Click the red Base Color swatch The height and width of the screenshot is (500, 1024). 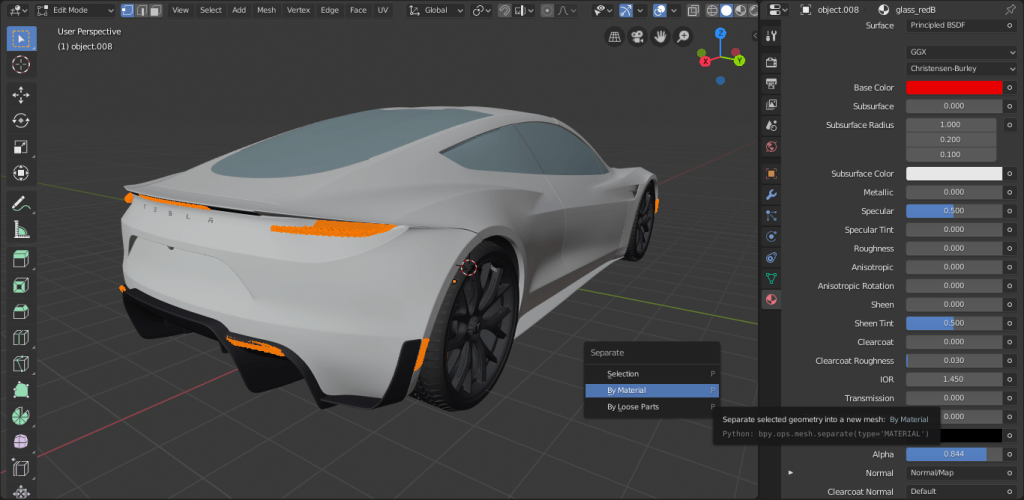click(x=953, y=87)
